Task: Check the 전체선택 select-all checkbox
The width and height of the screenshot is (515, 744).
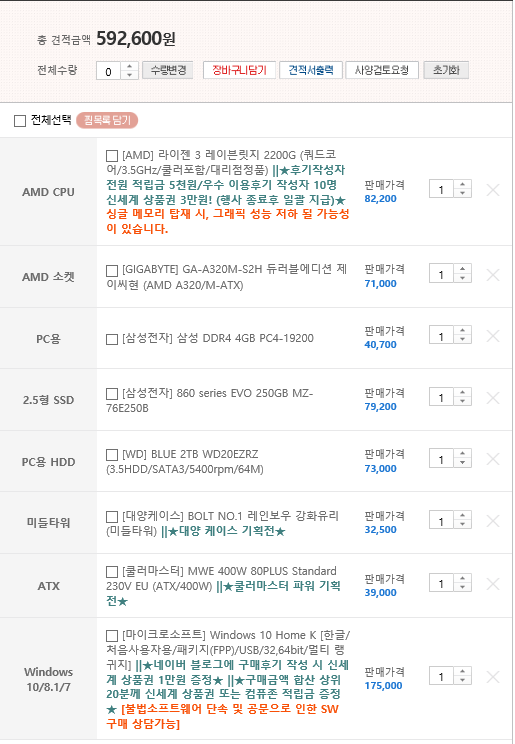Action: (20, 121)
